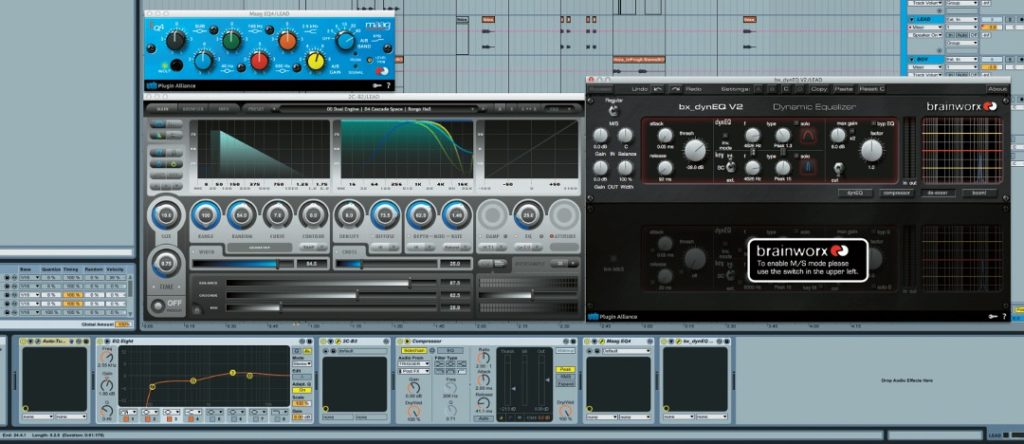Click the attack knob in bx_dynEQ
The height and width of the screenshot is (444, 1024).
(664, 135)
